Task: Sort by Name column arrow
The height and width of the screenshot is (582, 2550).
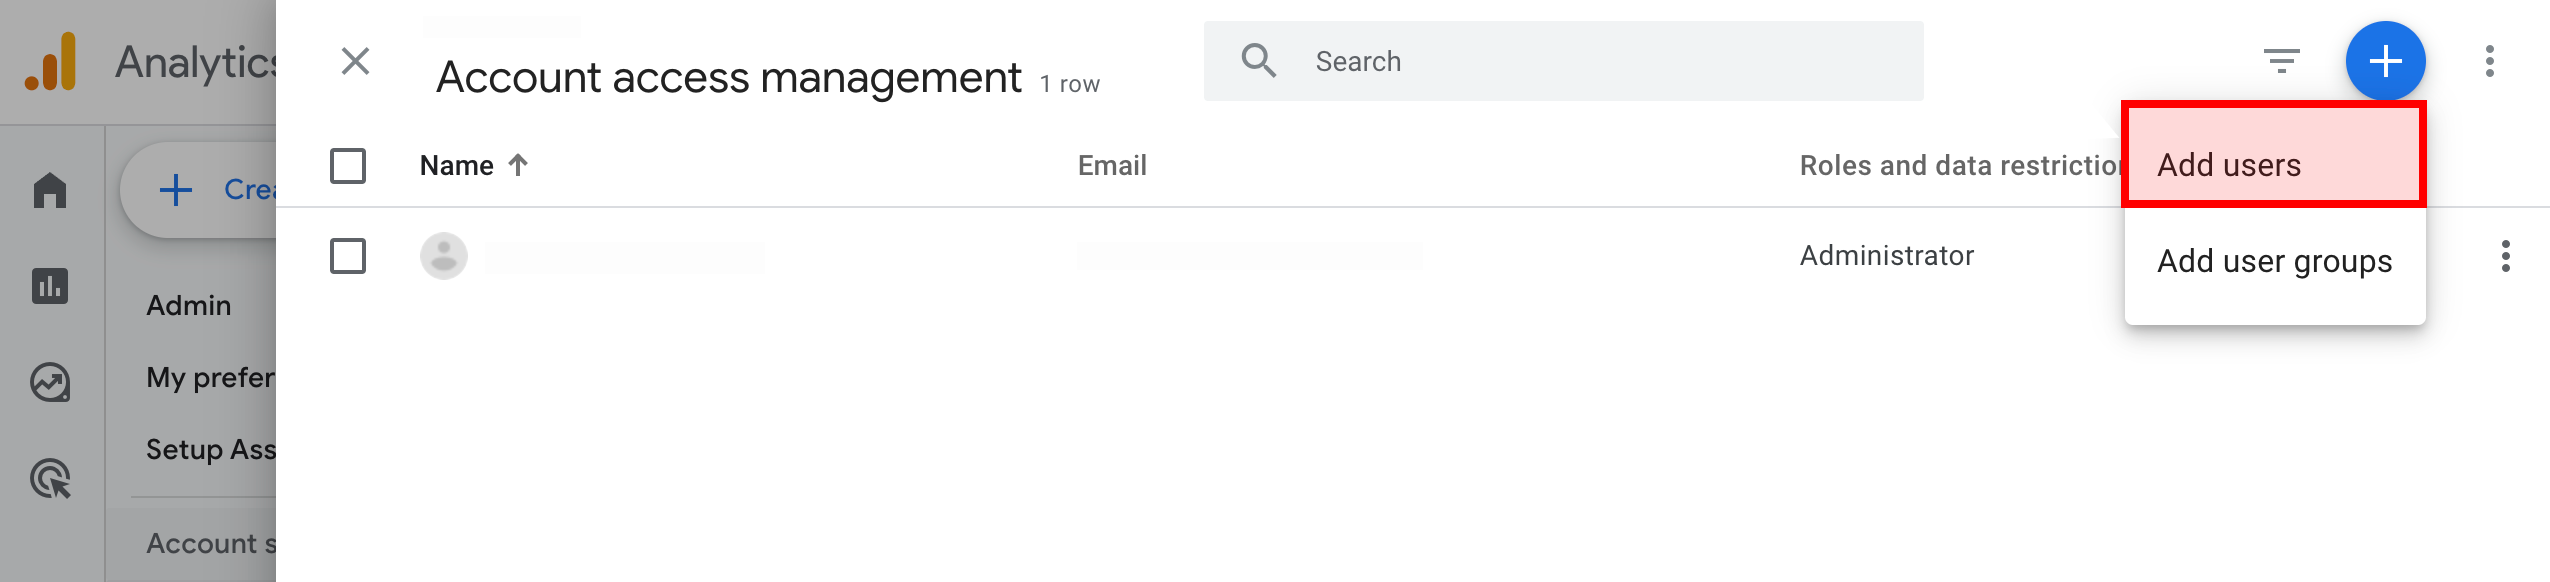Action: click(518, 165)
